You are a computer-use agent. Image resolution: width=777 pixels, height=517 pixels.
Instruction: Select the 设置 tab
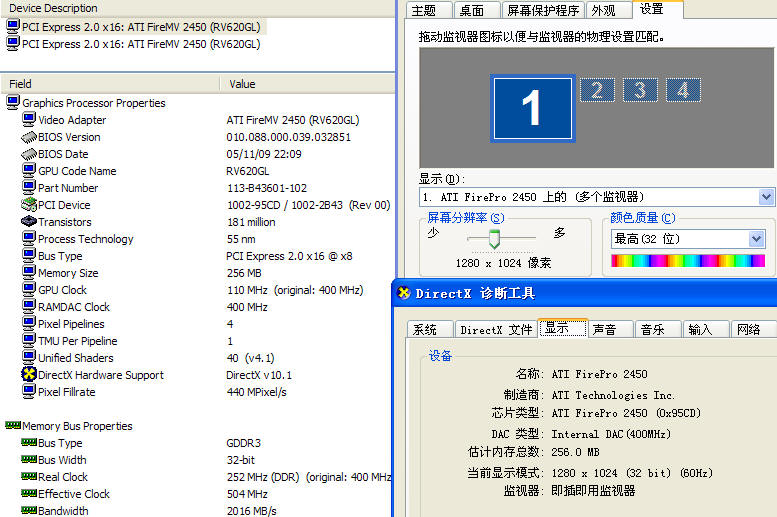point(658,9)
